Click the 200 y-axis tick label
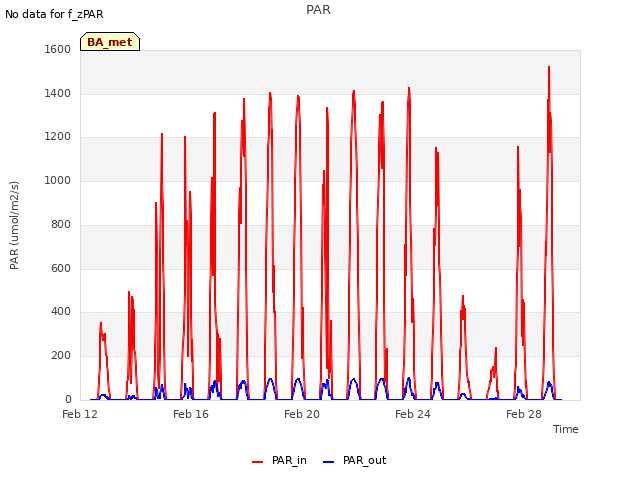640x480 pixels. pos(61,356)
